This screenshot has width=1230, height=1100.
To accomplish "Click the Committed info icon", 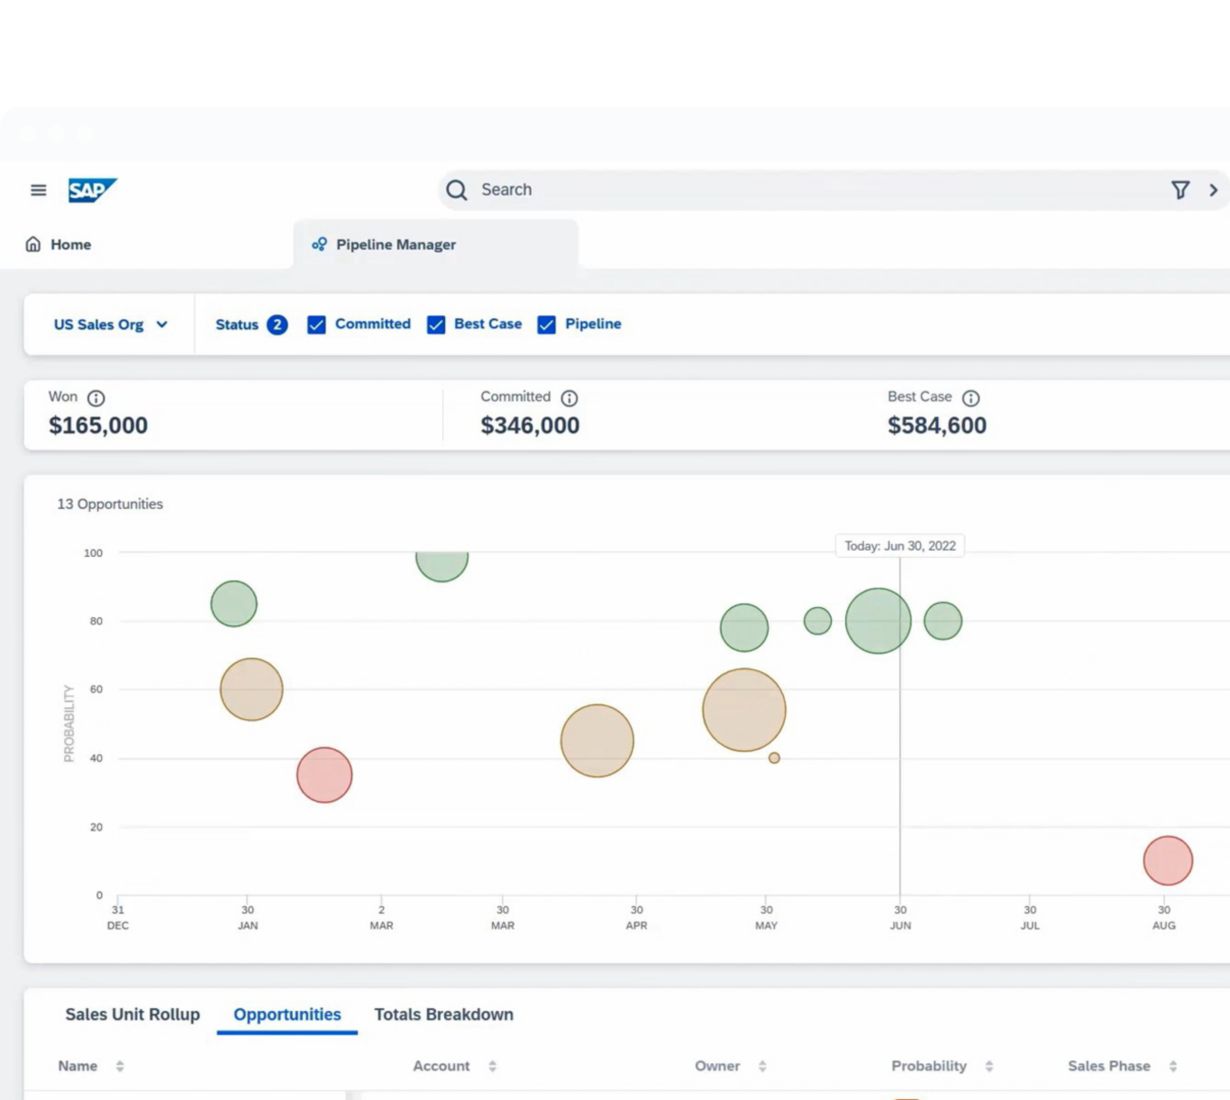I will coord(569,398).
